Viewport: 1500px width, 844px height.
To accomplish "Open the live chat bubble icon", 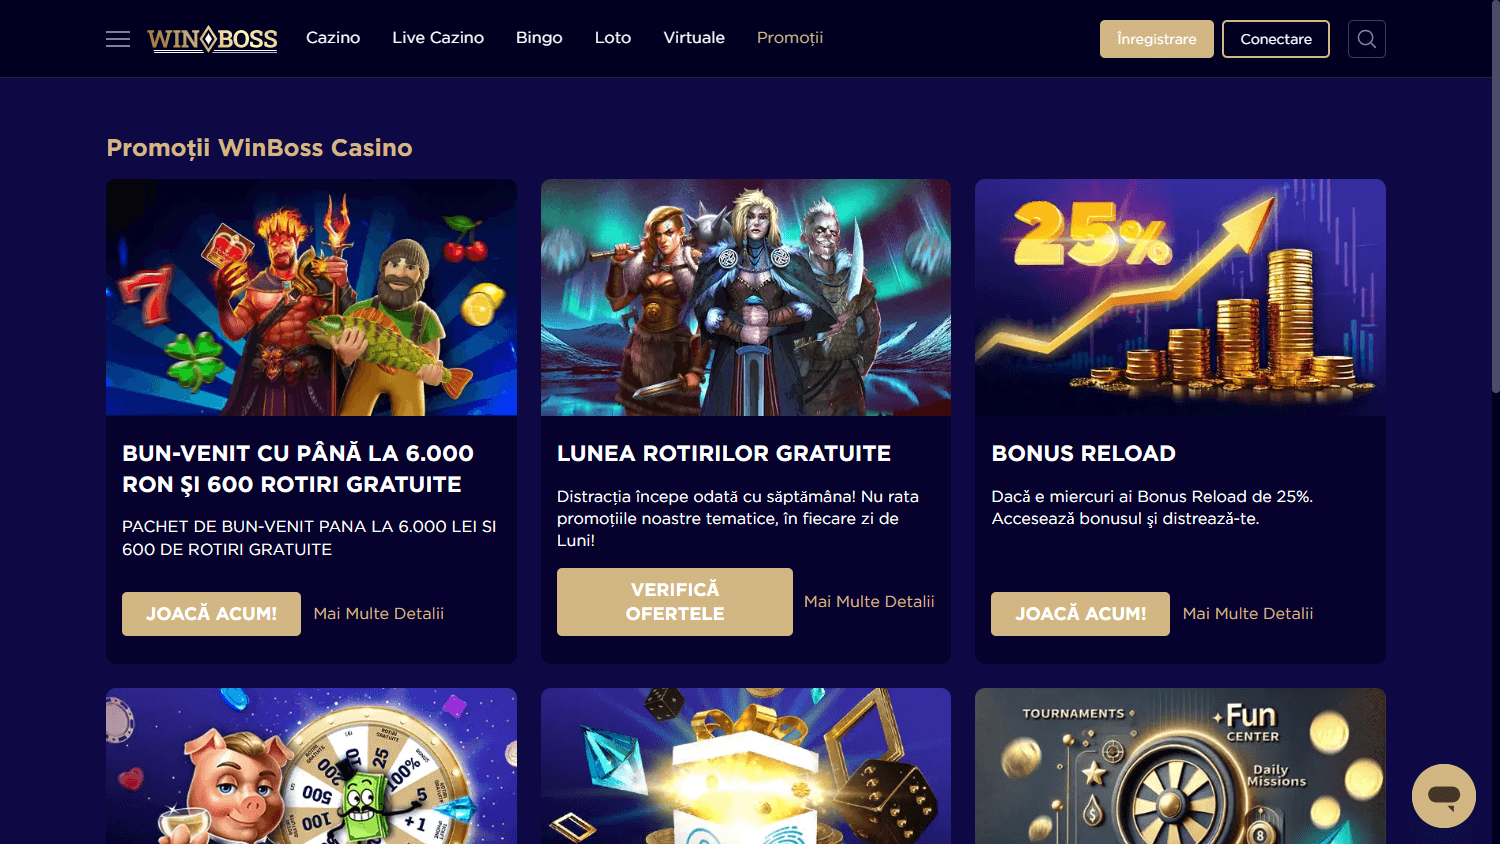I will click(x=1443, y=796).
